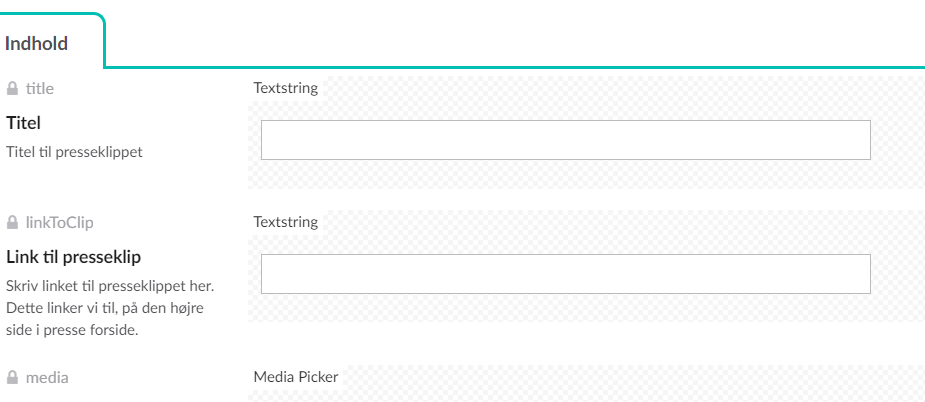Click the lock icon beside title alias
Viewport: 925px width, 402px height.
click(x=12, y=89)
